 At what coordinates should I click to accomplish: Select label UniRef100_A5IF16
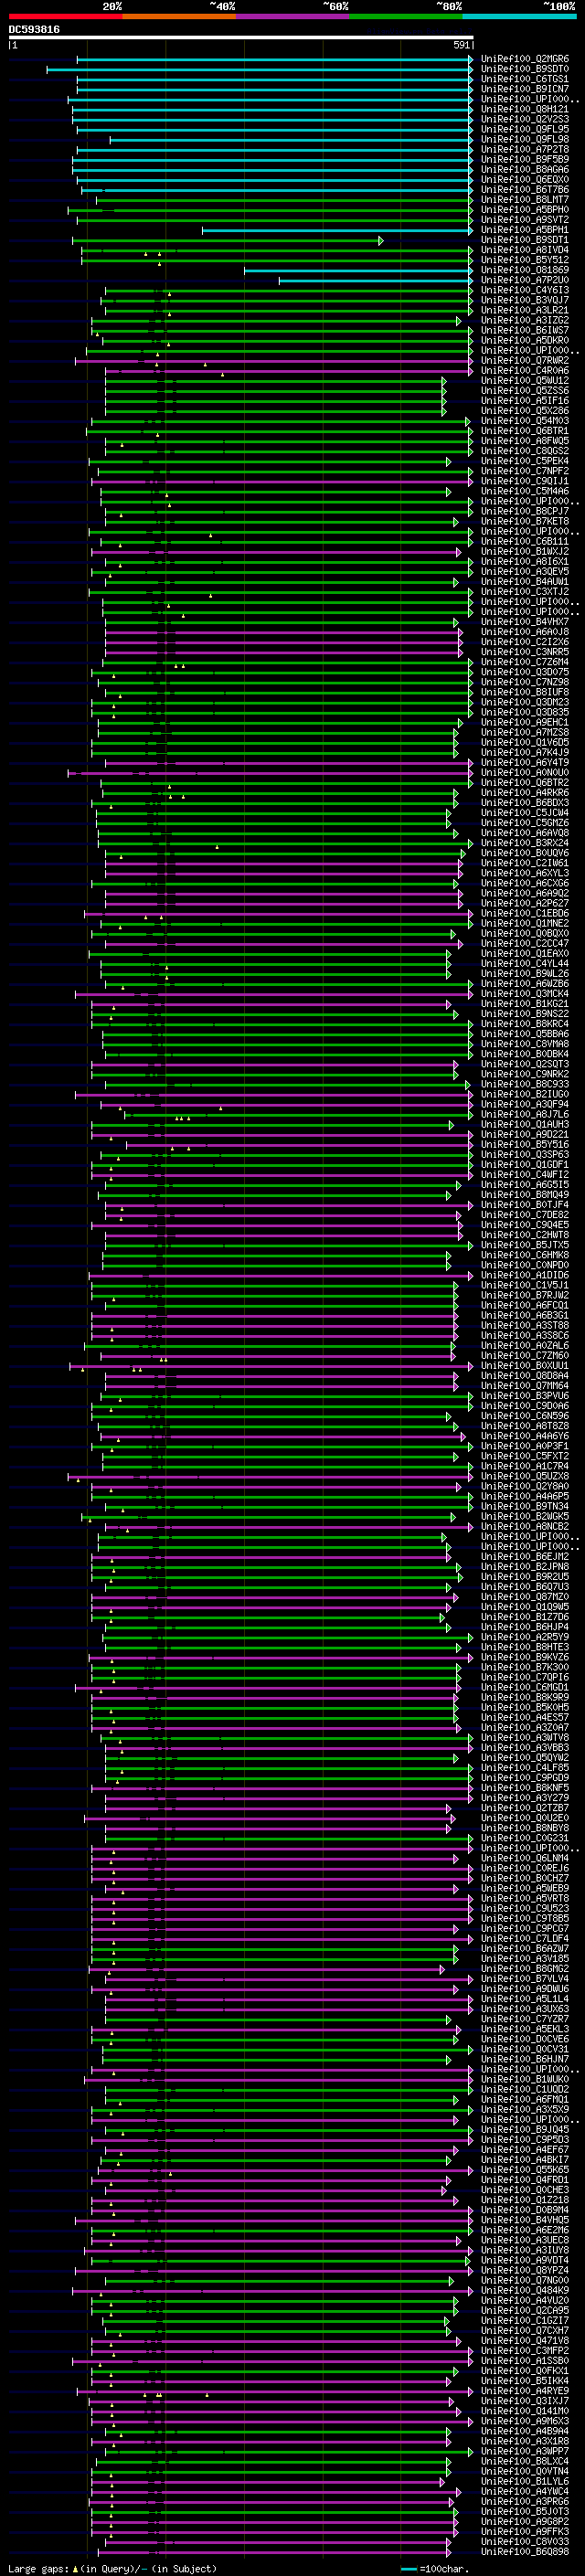click(x=525, y=401)
